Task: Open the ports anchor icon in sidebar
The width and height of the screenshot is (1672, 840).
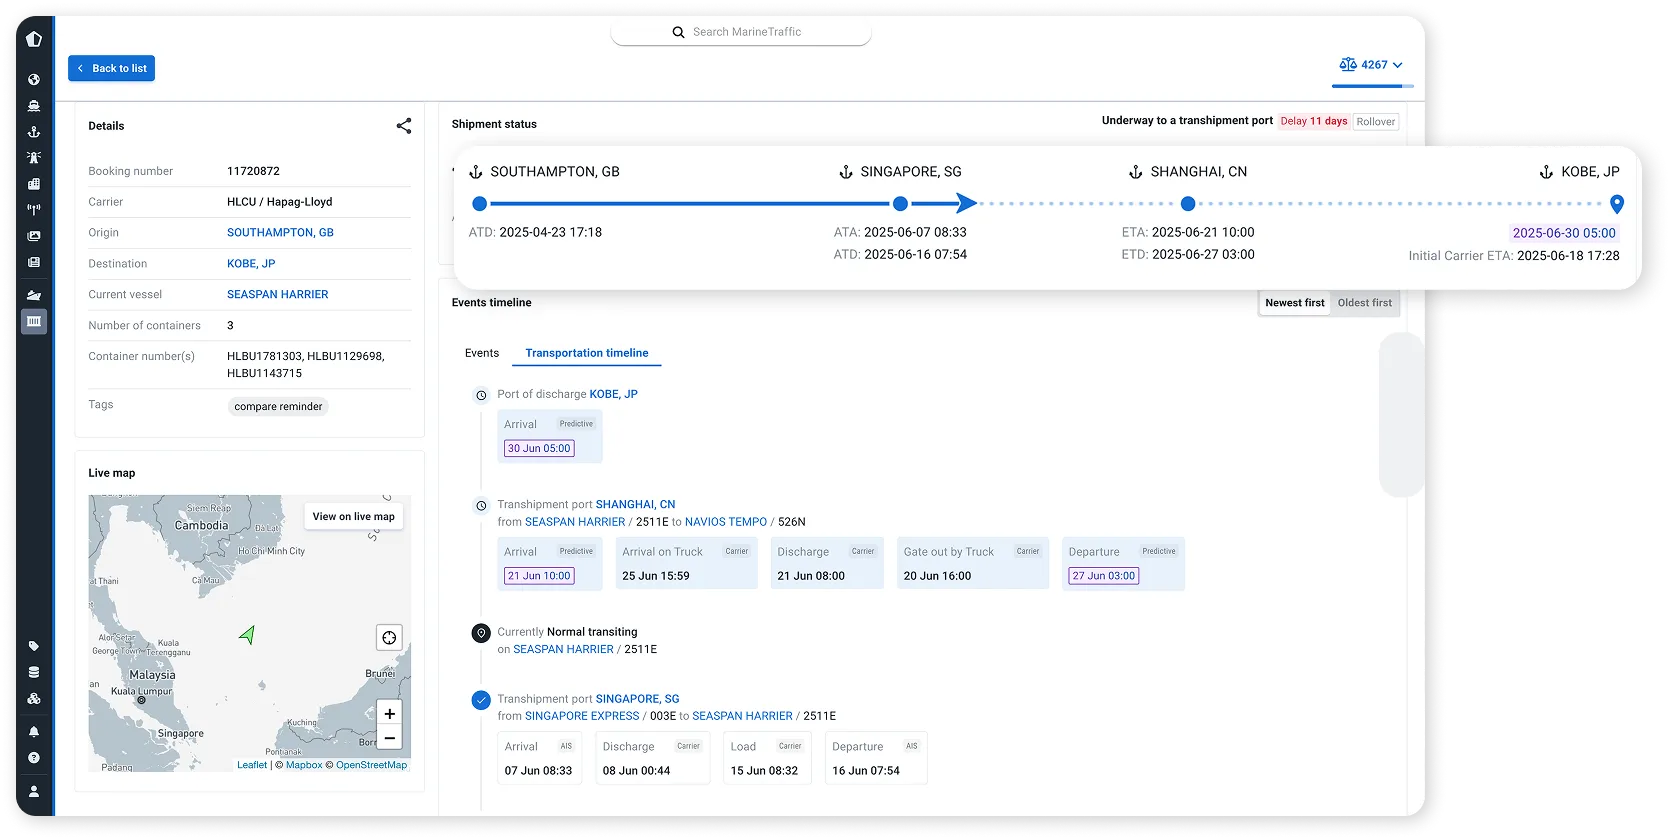Action: (x=34, y=132)
